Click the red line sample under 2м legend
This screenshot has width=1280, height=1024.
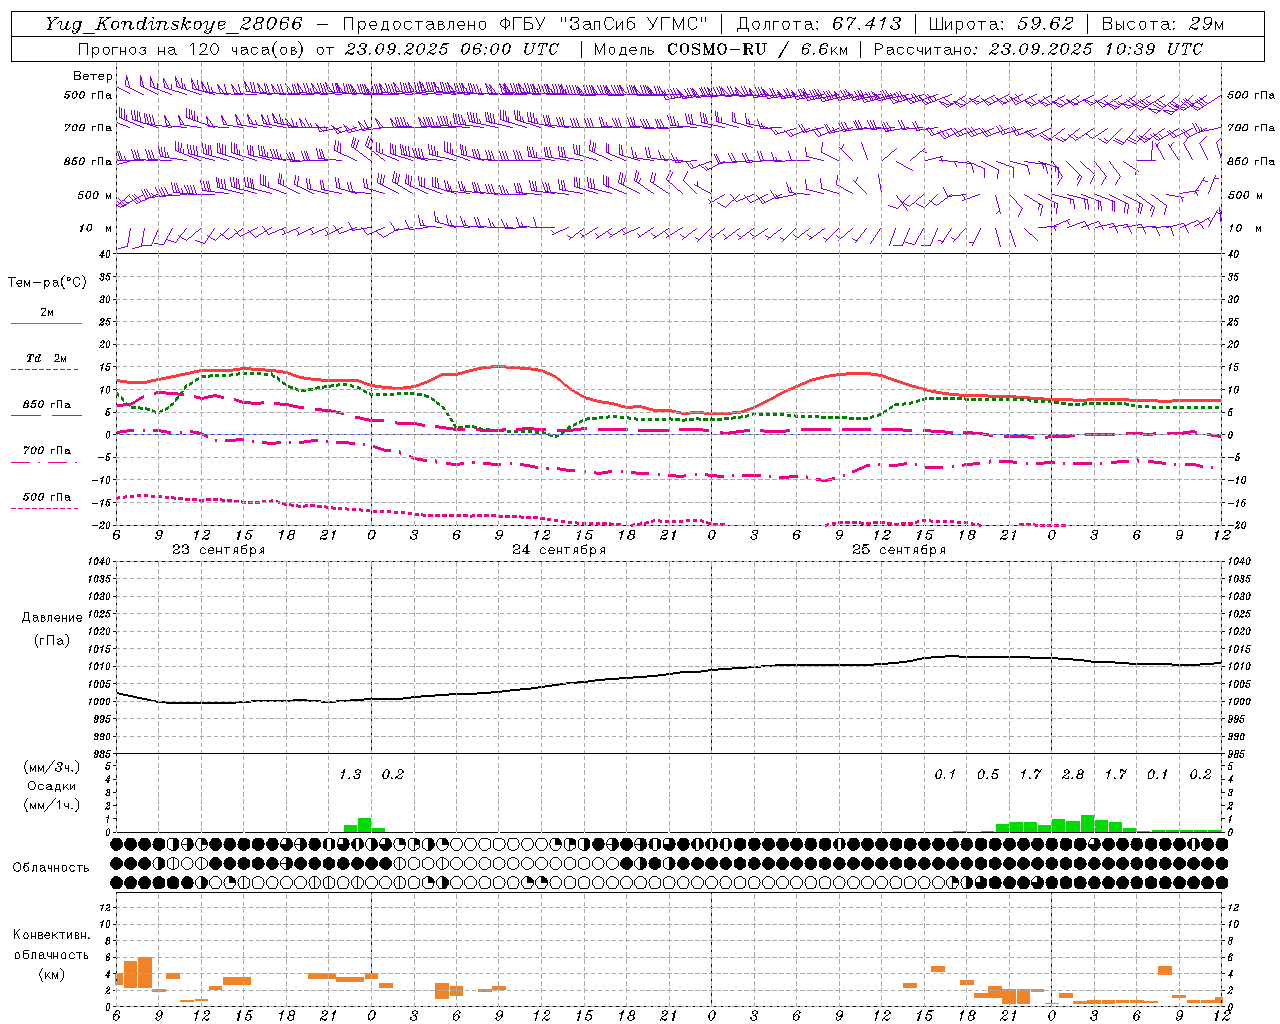[x=46, y=323]
